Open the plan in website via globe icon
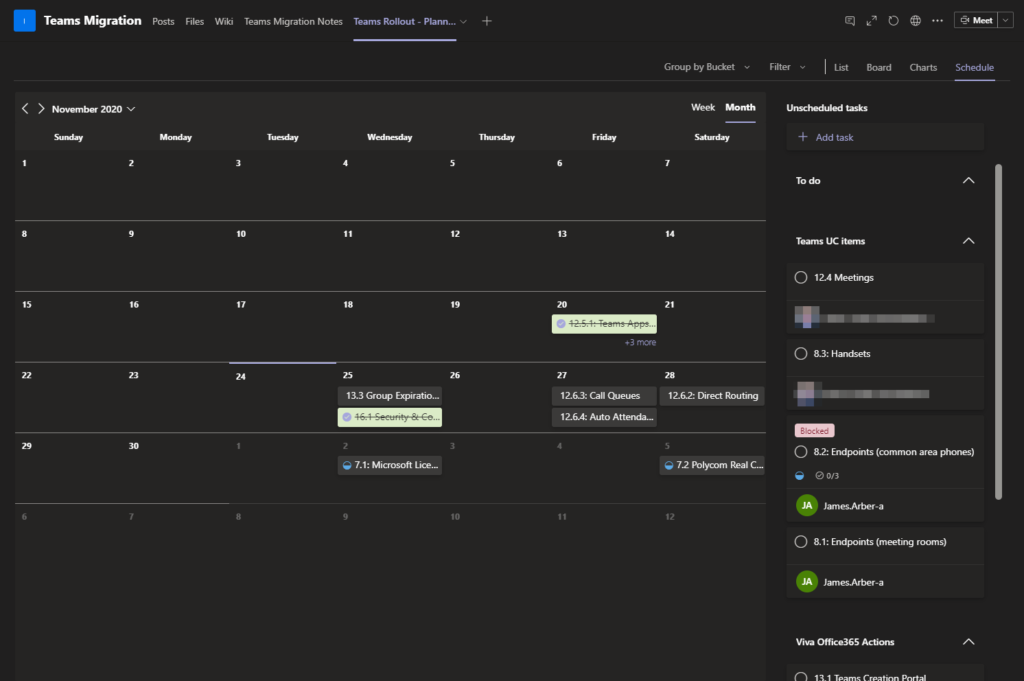 (x=916, y=21)
